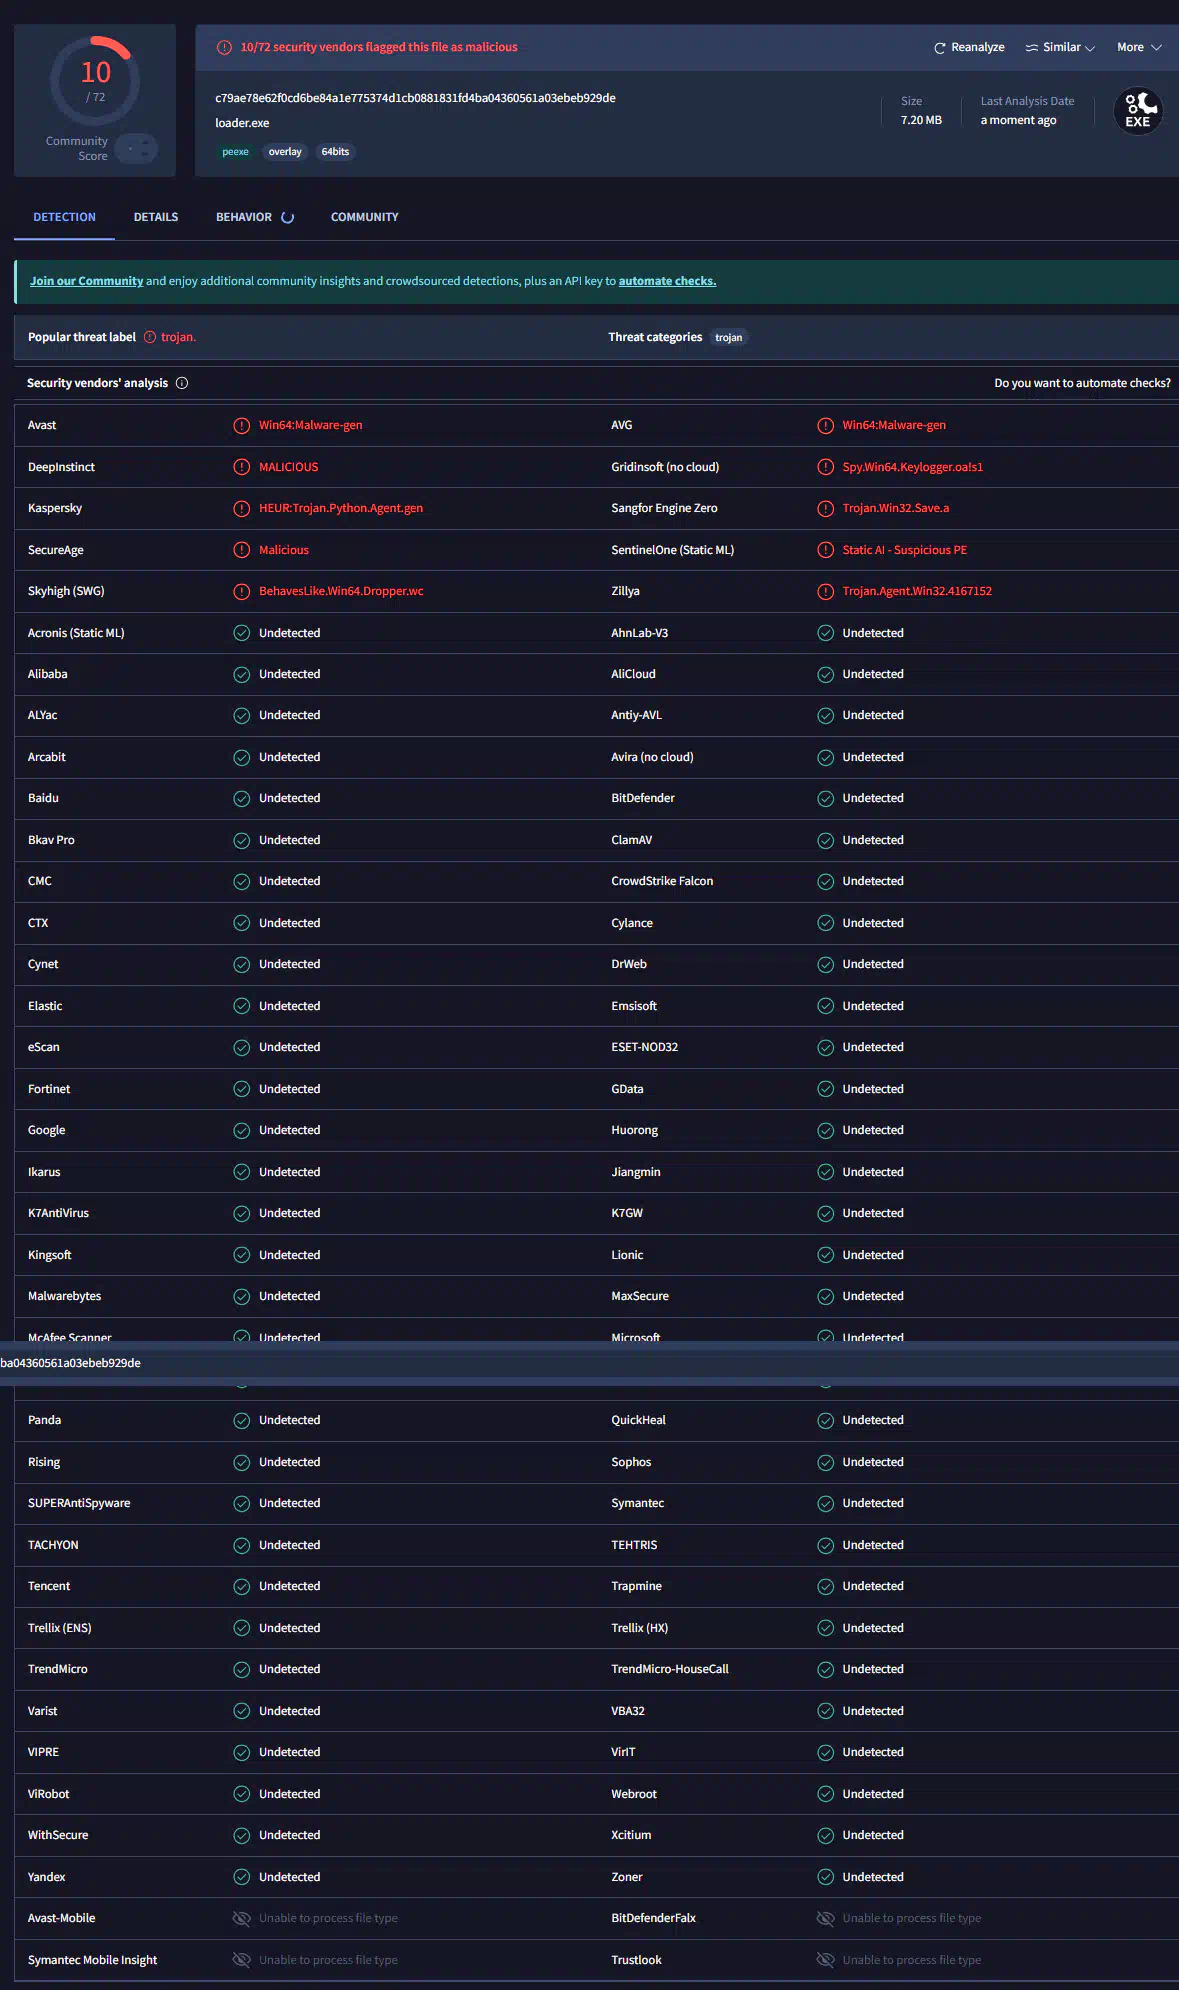
Task: Follow the Join our Community link
Action: point(86,281)
